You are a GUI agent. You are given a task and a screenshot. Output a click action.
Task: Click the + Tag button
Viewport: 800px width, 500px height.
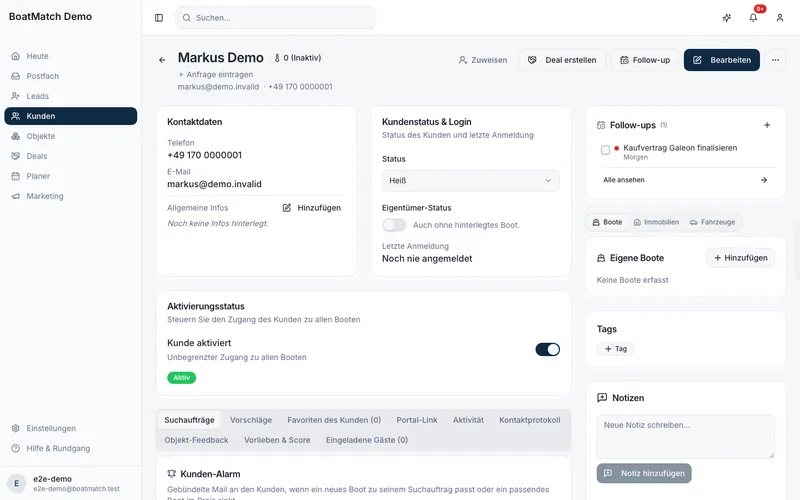tap(615, 349)
